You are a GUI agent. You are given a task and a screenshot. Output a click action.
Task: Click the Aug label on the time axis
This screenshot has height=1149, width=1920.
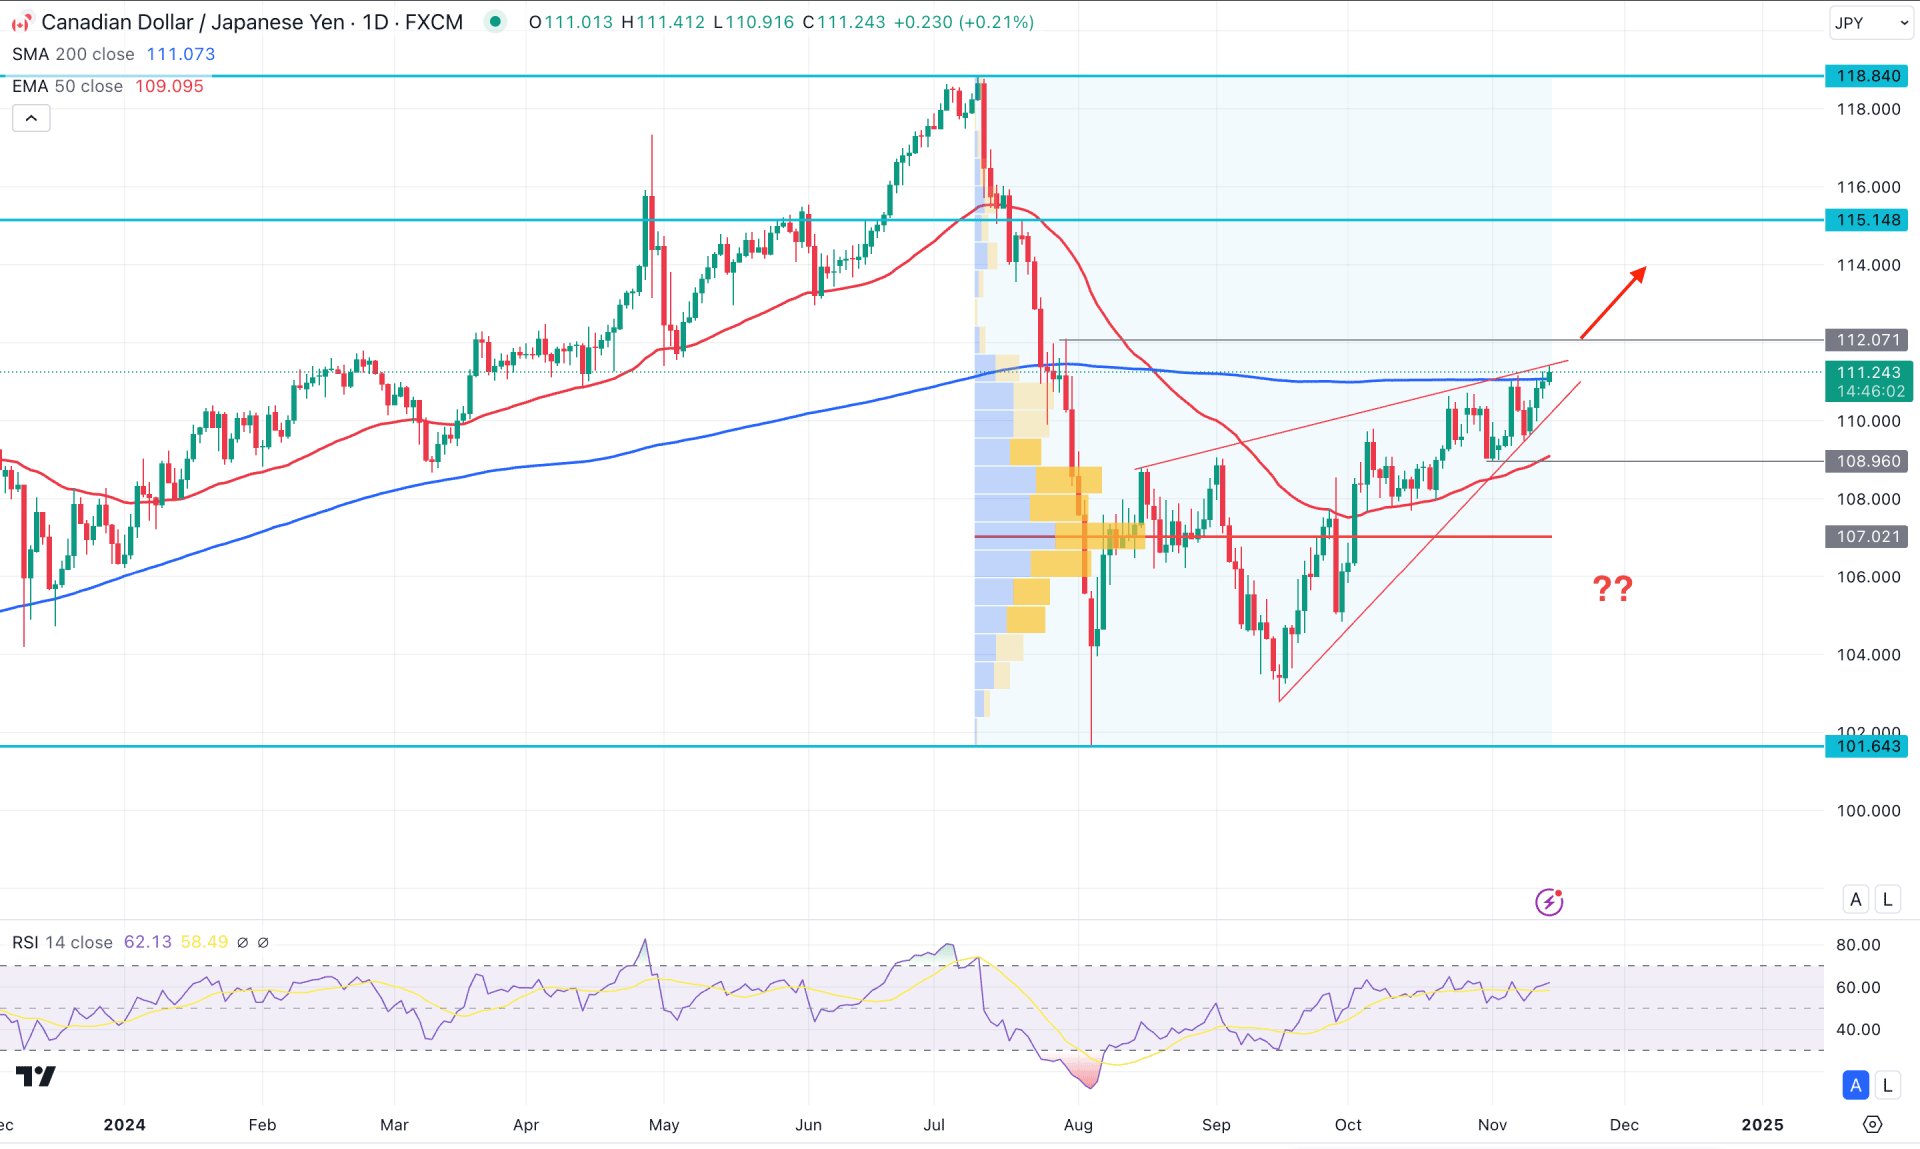coord(1078,1125)
